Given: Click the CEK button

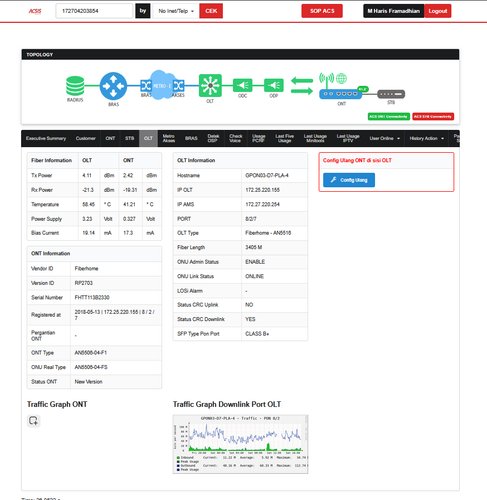Looking at the screenshot, I should pyautogui.click(x=211, y=11).
